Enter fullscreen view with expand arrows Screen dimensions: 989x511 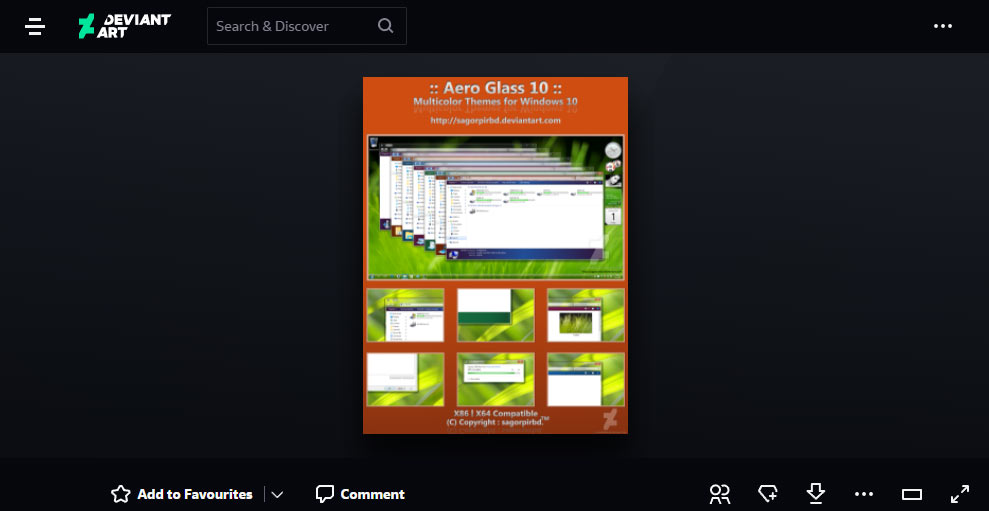[960, 494]
